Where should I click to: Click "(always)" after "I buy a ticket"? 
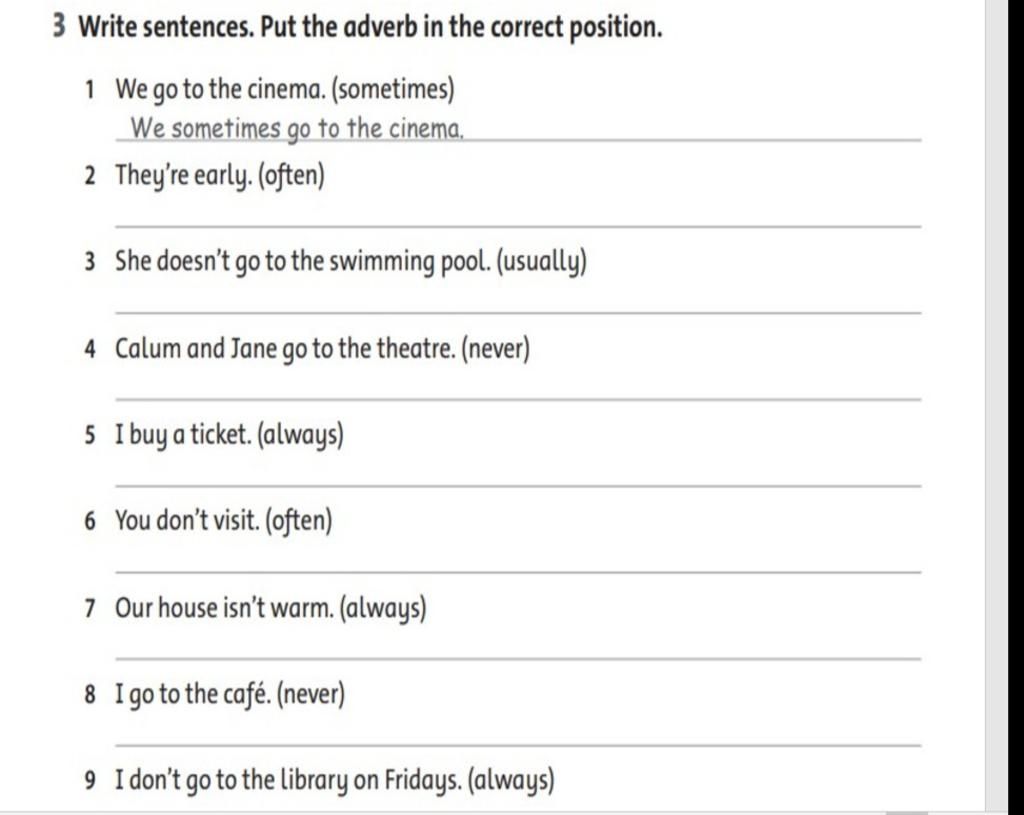[300, 436]
